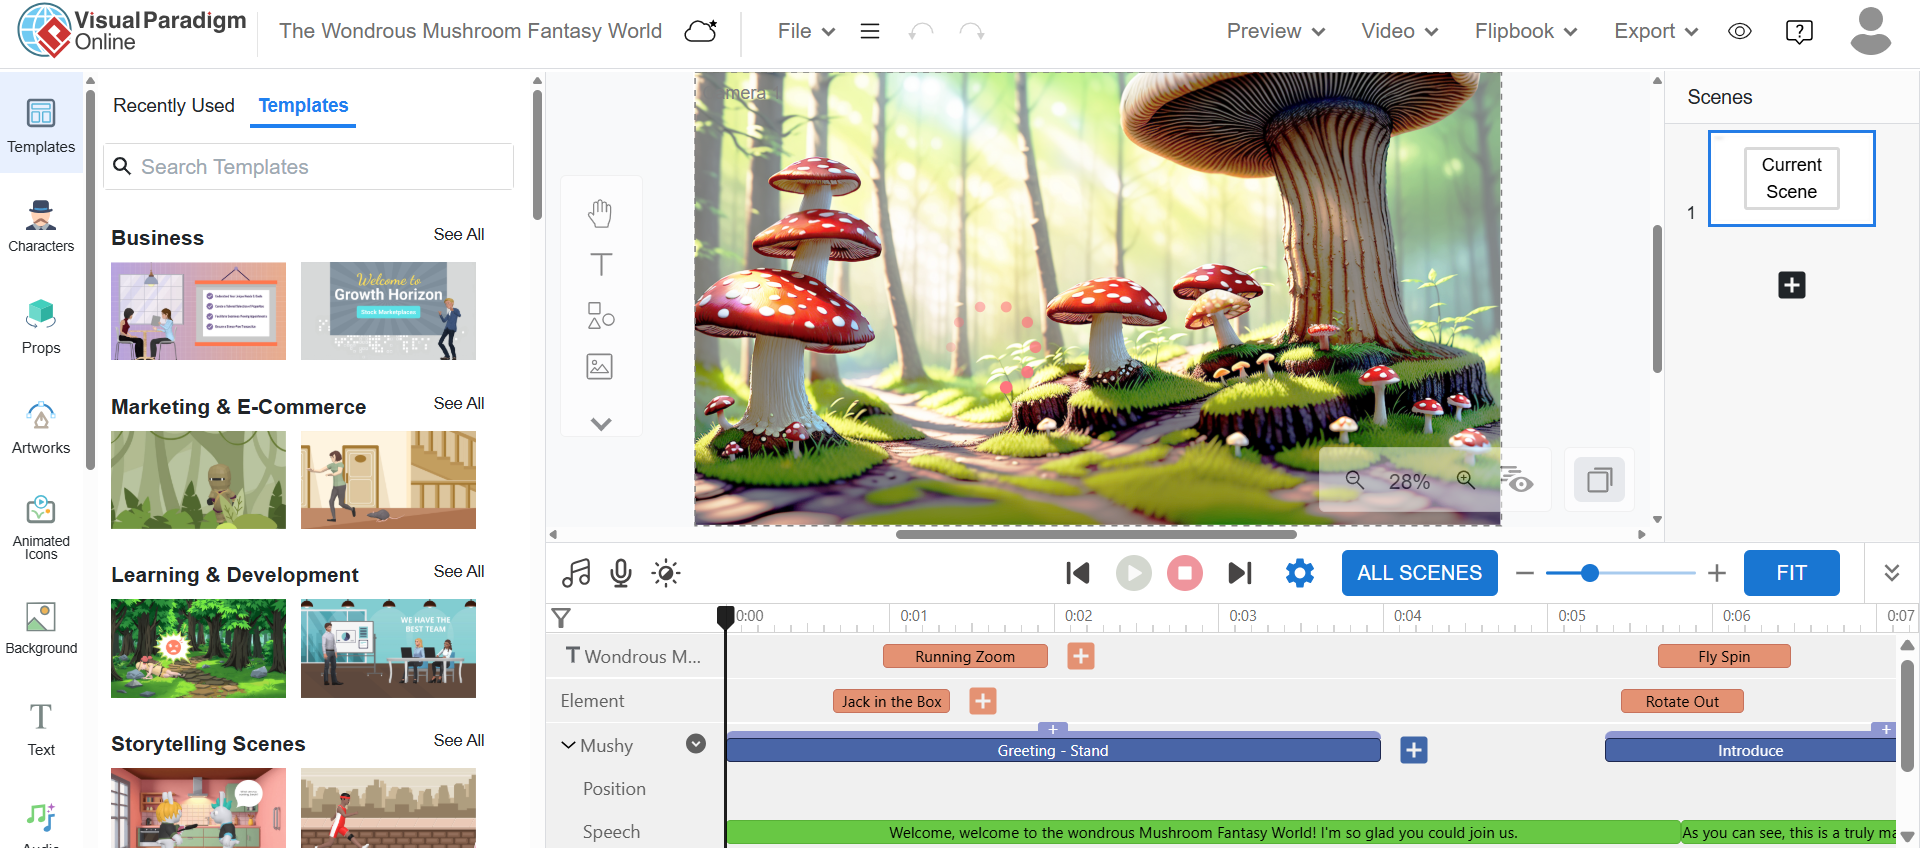This screenshot has width=1920, height=848.
Task: Open the Characters sidebar panel
Action: (x=41, y=226)
